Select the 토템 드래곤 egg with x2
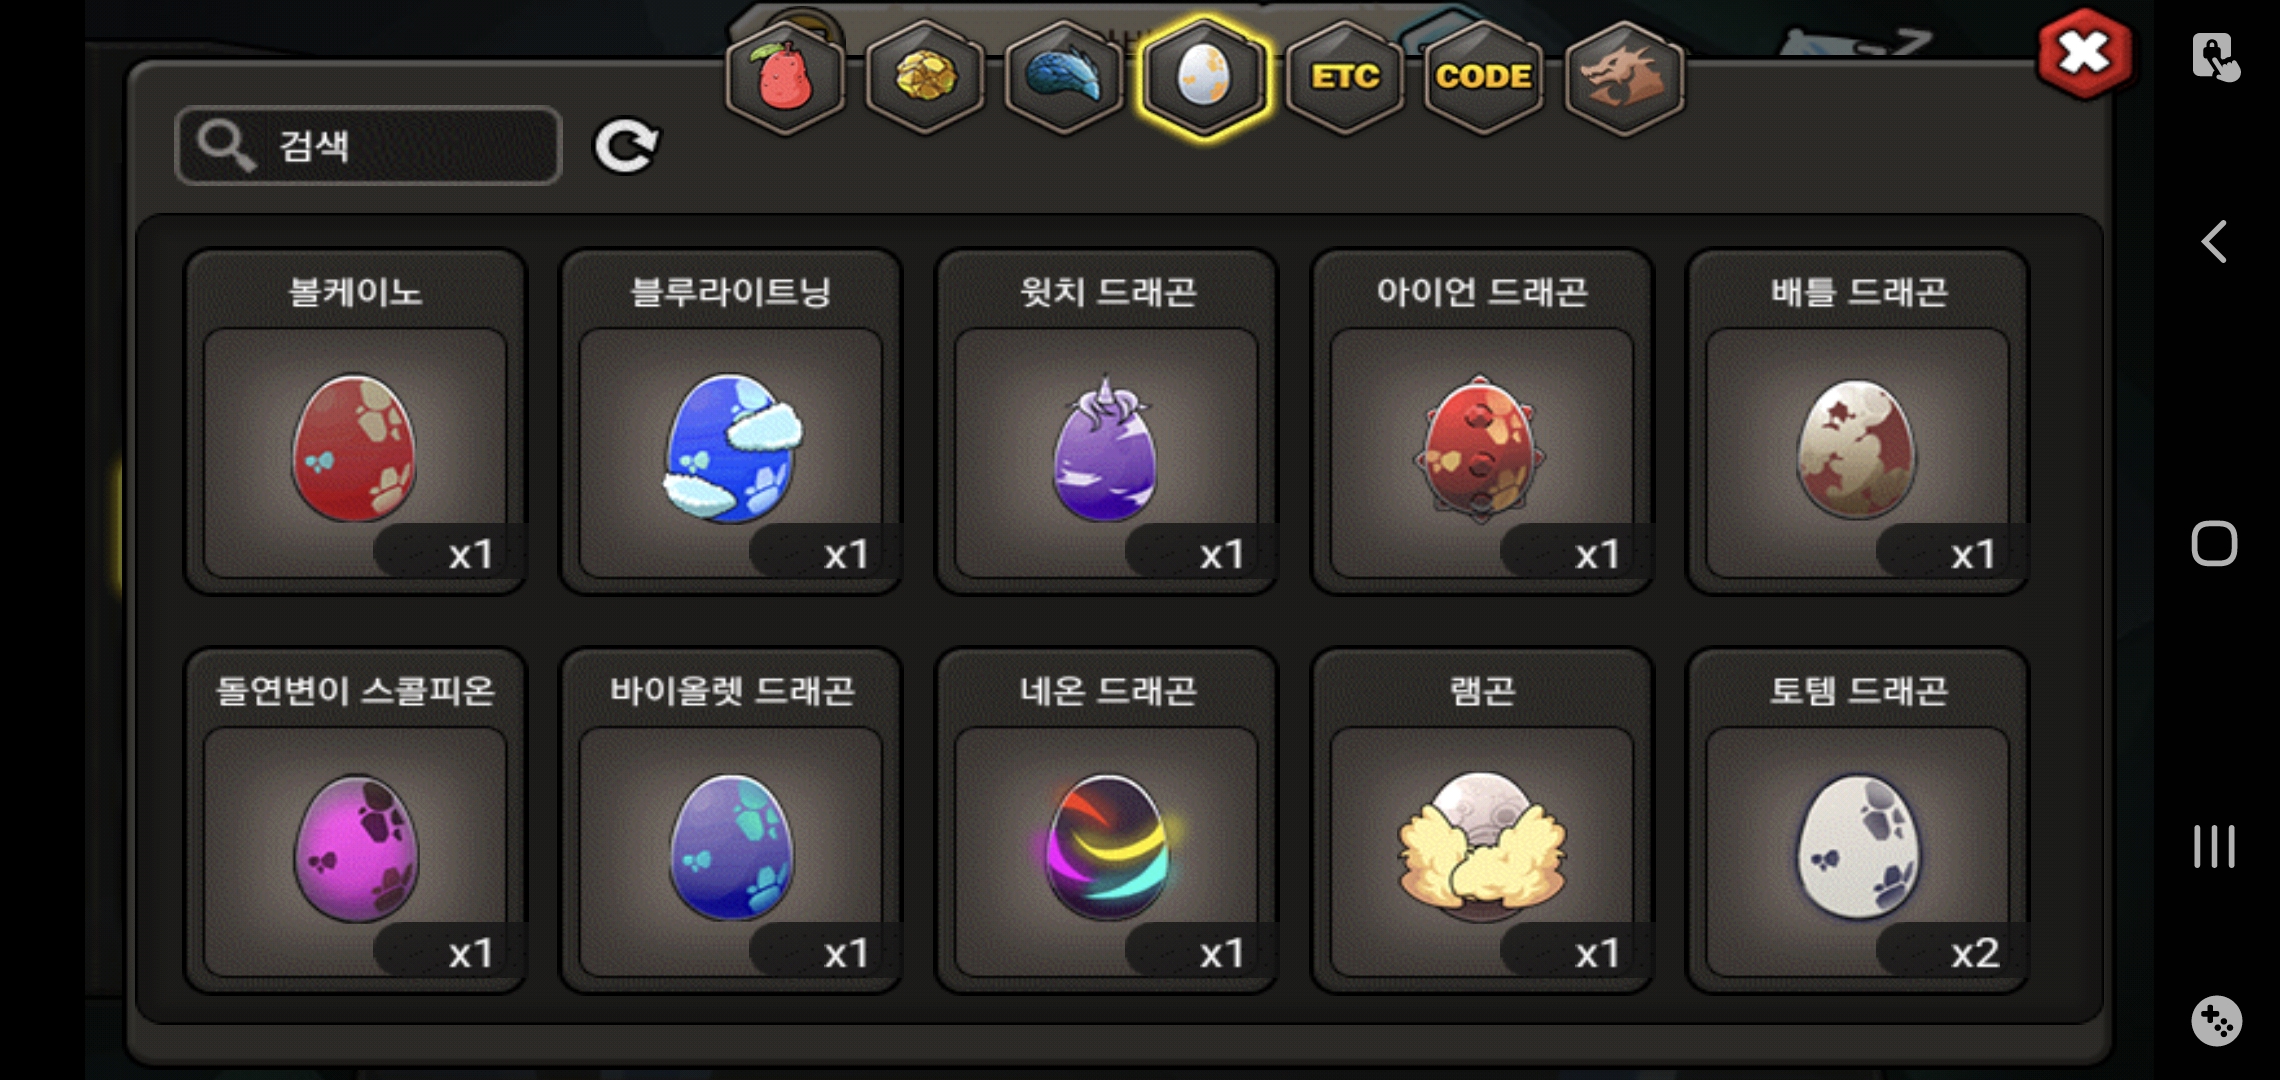The image size is (2280, 1080). (x=1858, y=821)
